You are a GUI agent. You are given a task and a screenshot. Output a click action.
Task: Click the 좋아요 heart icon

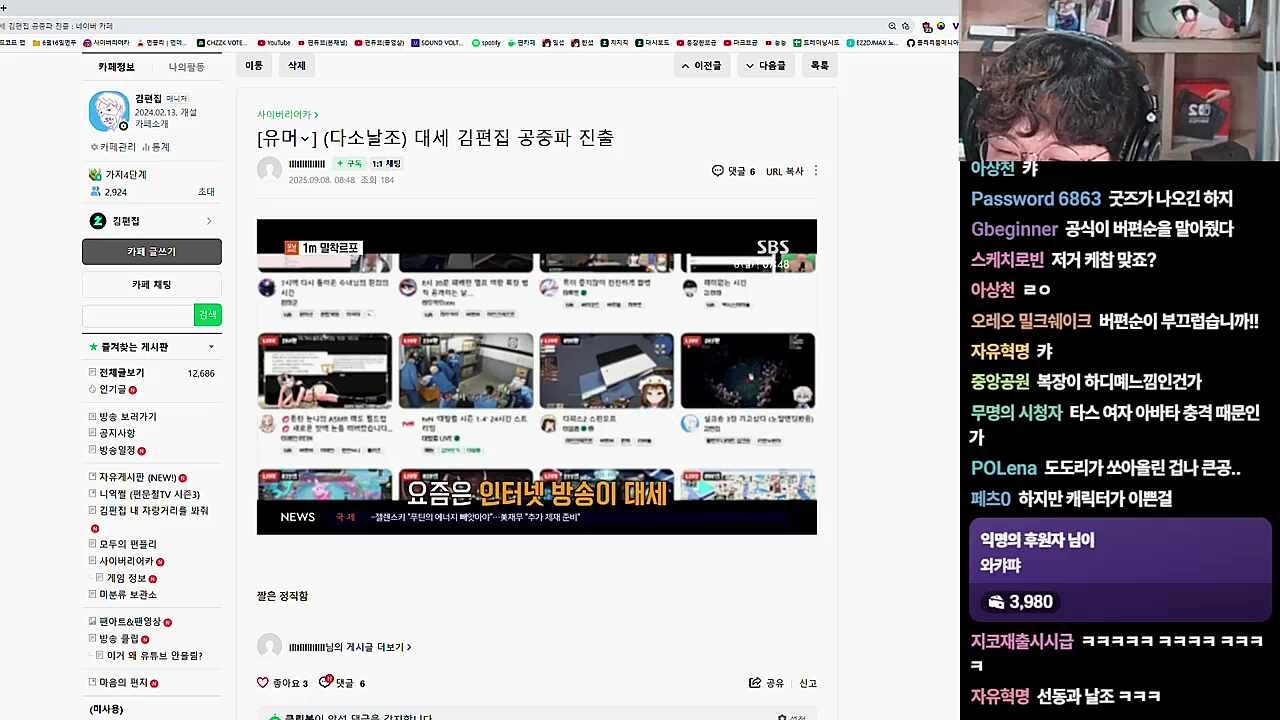263,683
